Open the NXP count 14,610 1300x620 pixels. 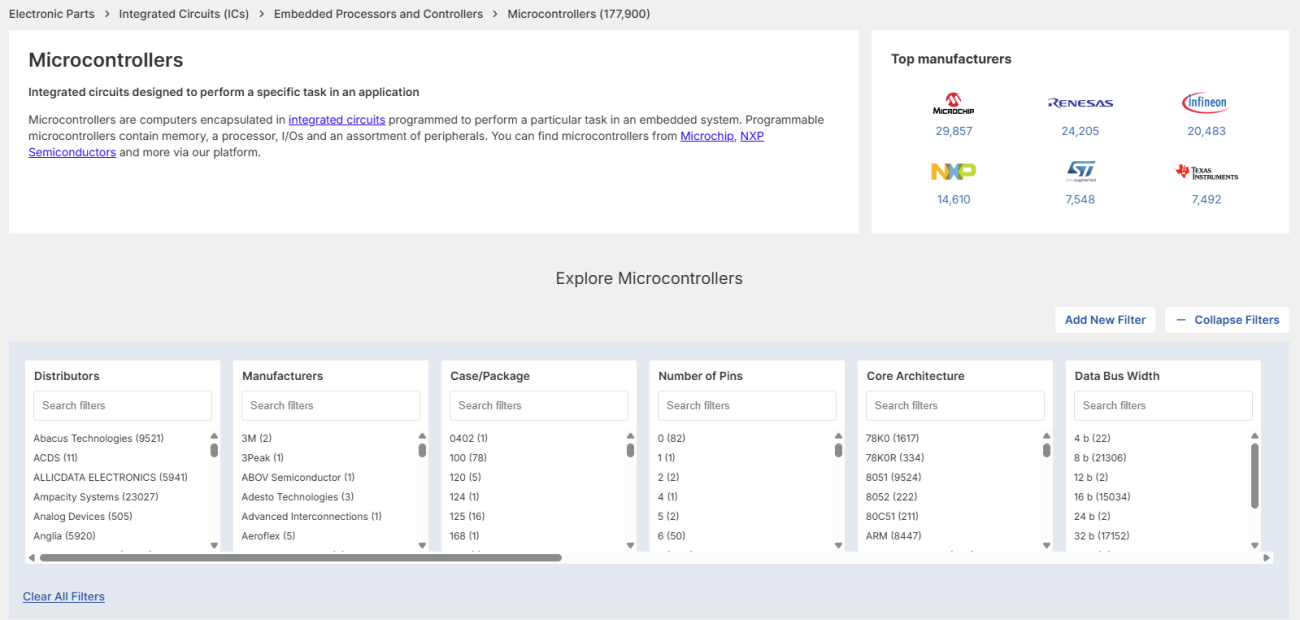click(x=954, y=199)
